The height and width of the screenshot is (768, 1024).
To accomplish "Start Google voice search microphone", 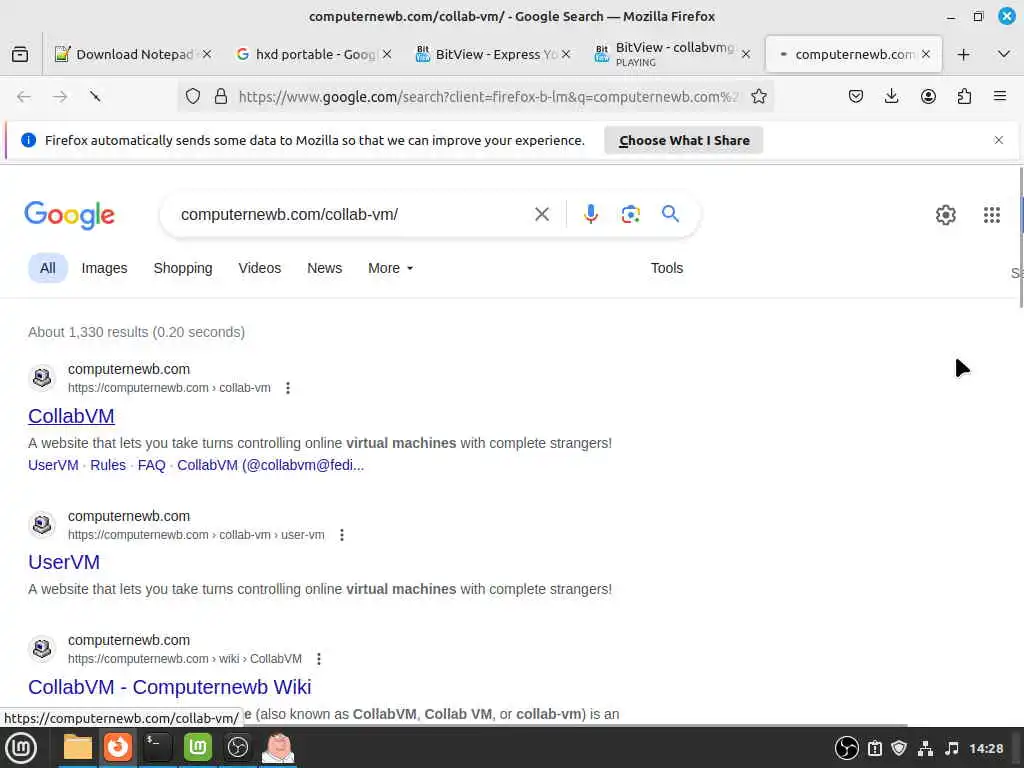I will tap(590, 214).
